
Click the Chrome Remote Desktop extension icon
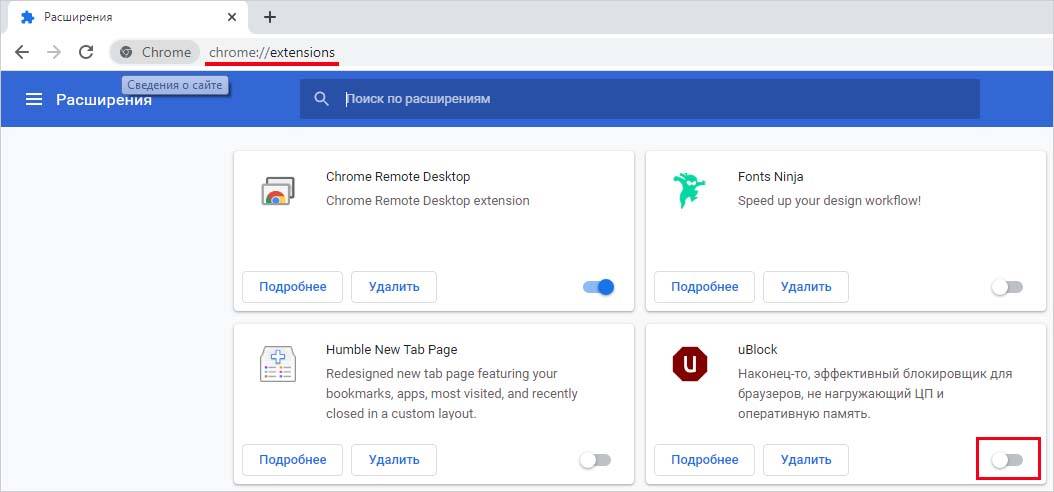click(274, 190)
